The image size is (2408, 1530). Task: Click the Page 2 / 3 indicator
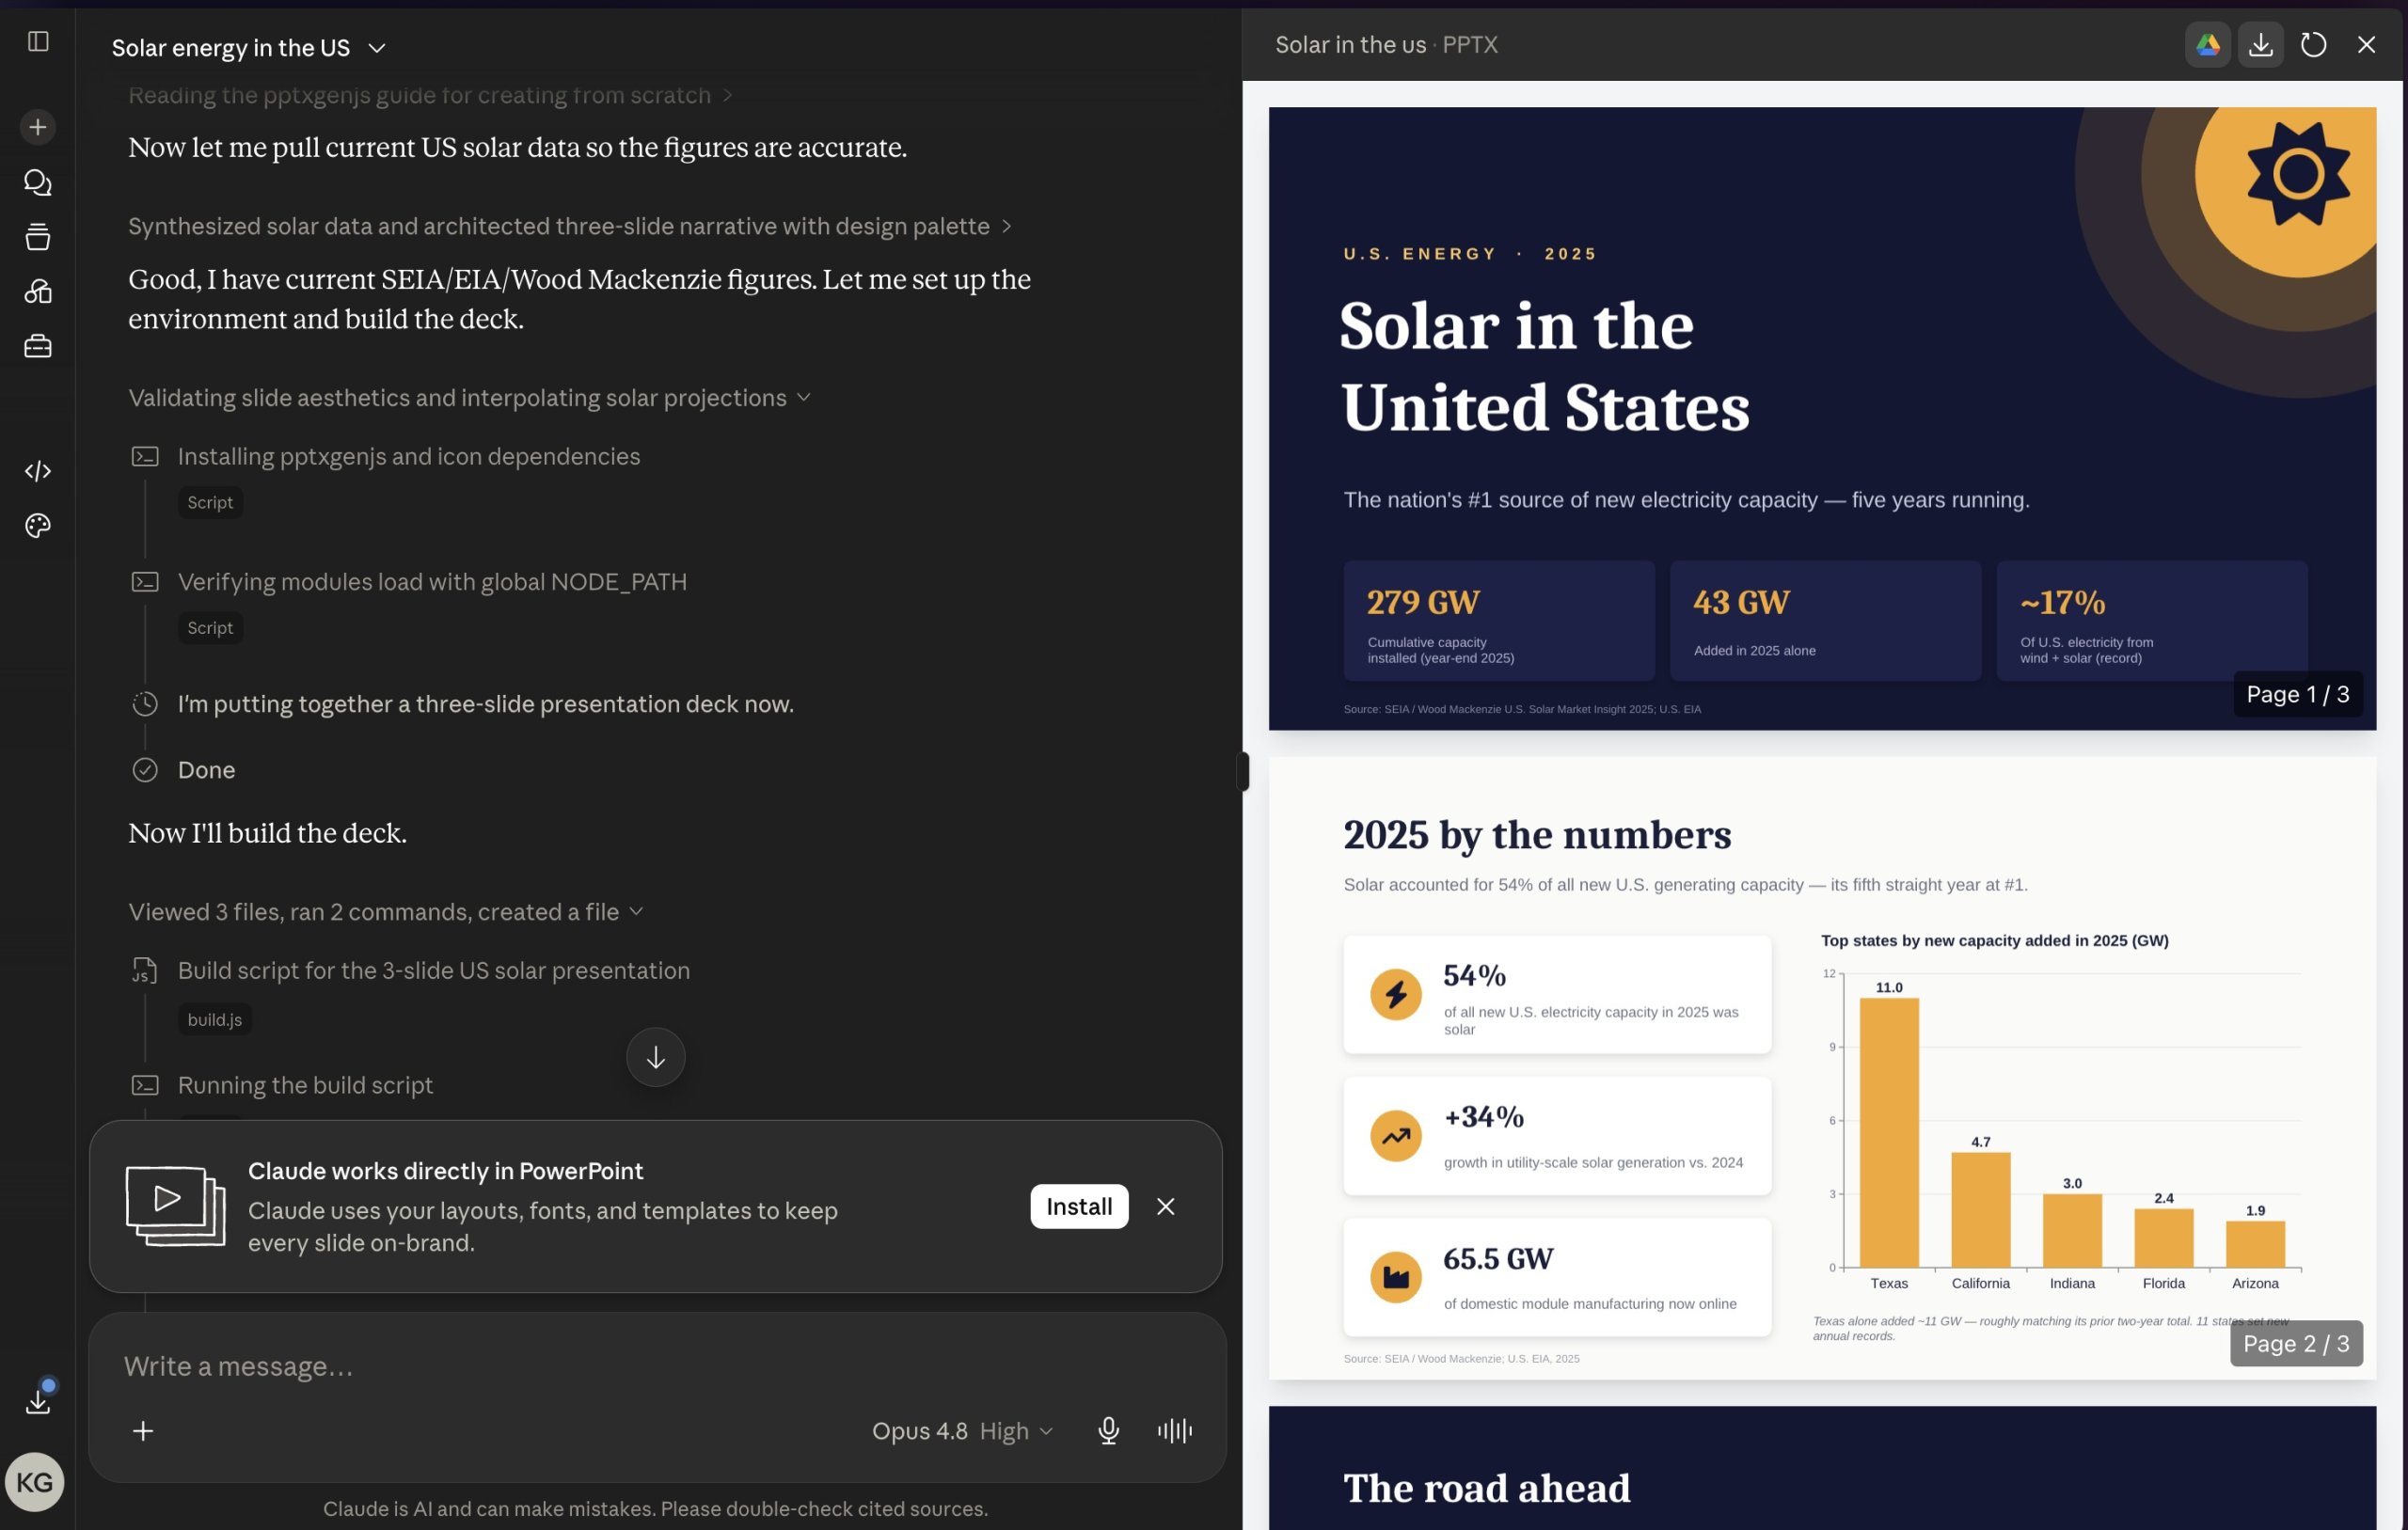coord(2296,1344)
